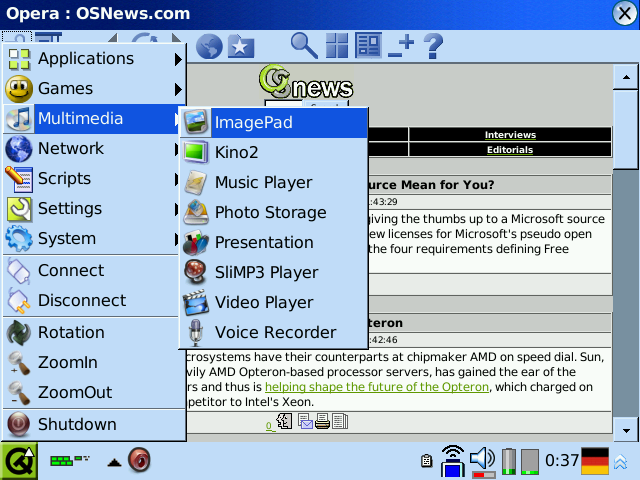Click the Voice Recorder microphone icon
The height and width of the screenshot is (480, 640).
(196, 333)
